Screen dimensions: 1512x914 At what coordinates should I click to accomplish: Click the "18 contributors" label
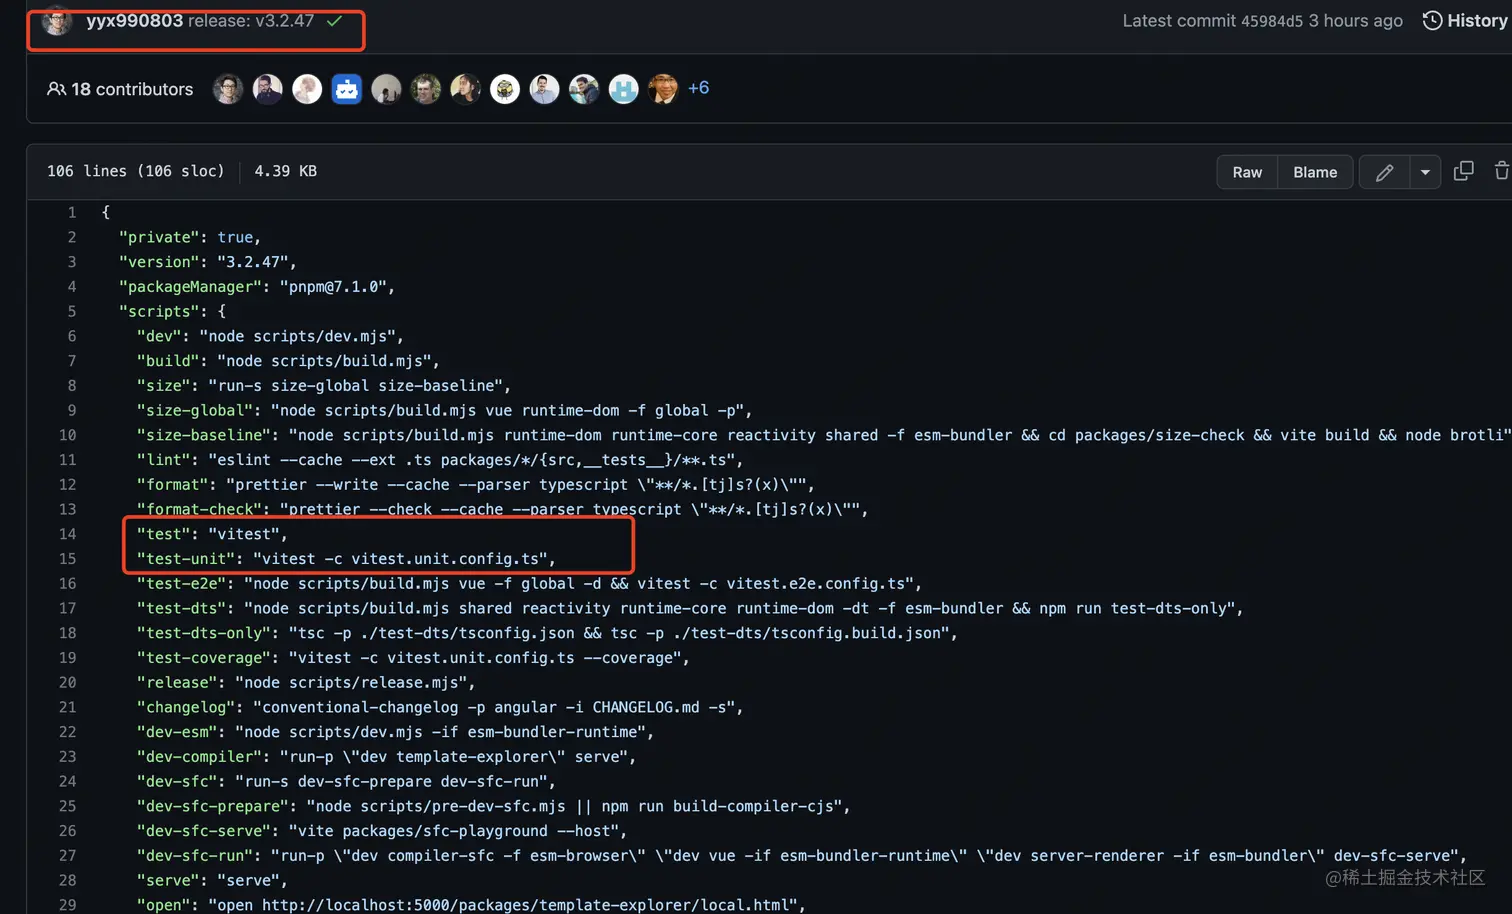[120, 89]
